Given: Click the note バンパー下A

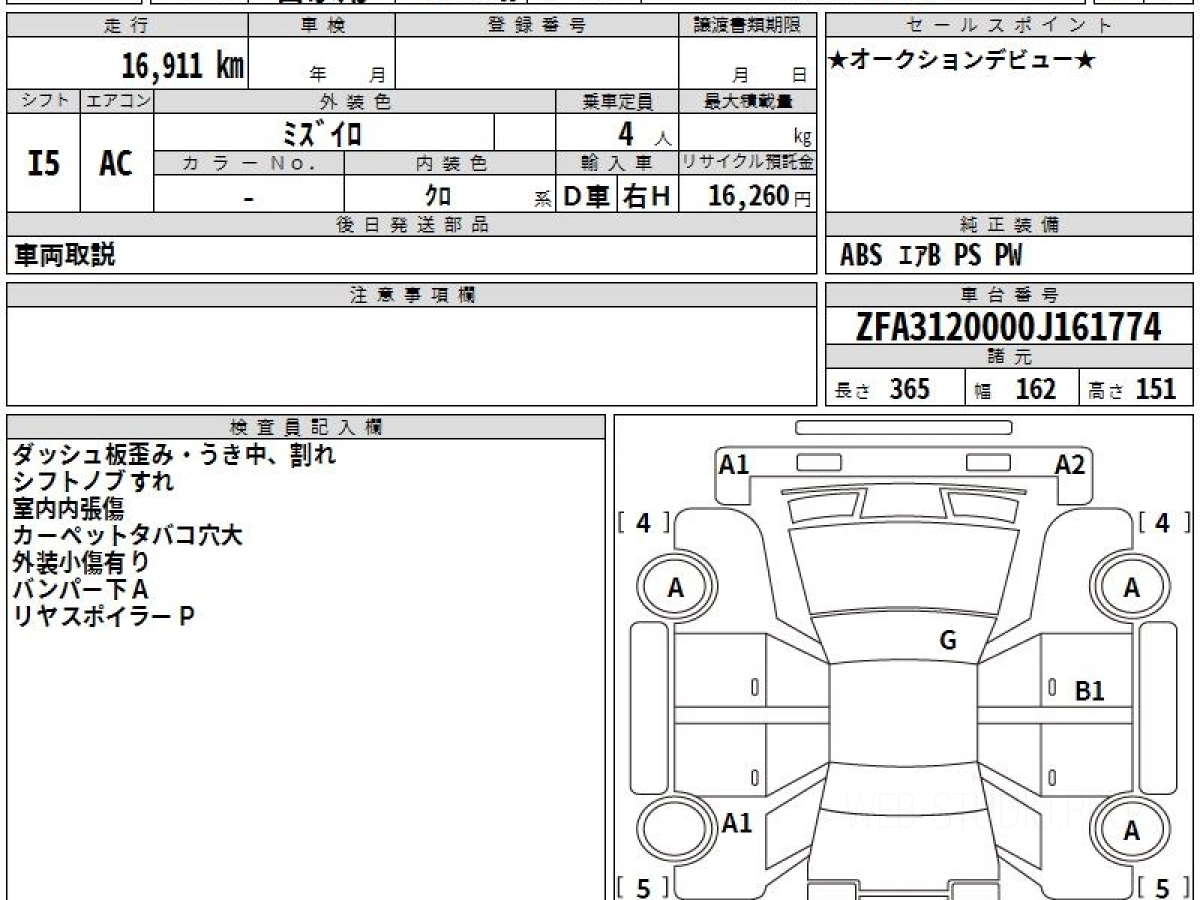Looking at the screenshot, I should click(x=80, y=590).
